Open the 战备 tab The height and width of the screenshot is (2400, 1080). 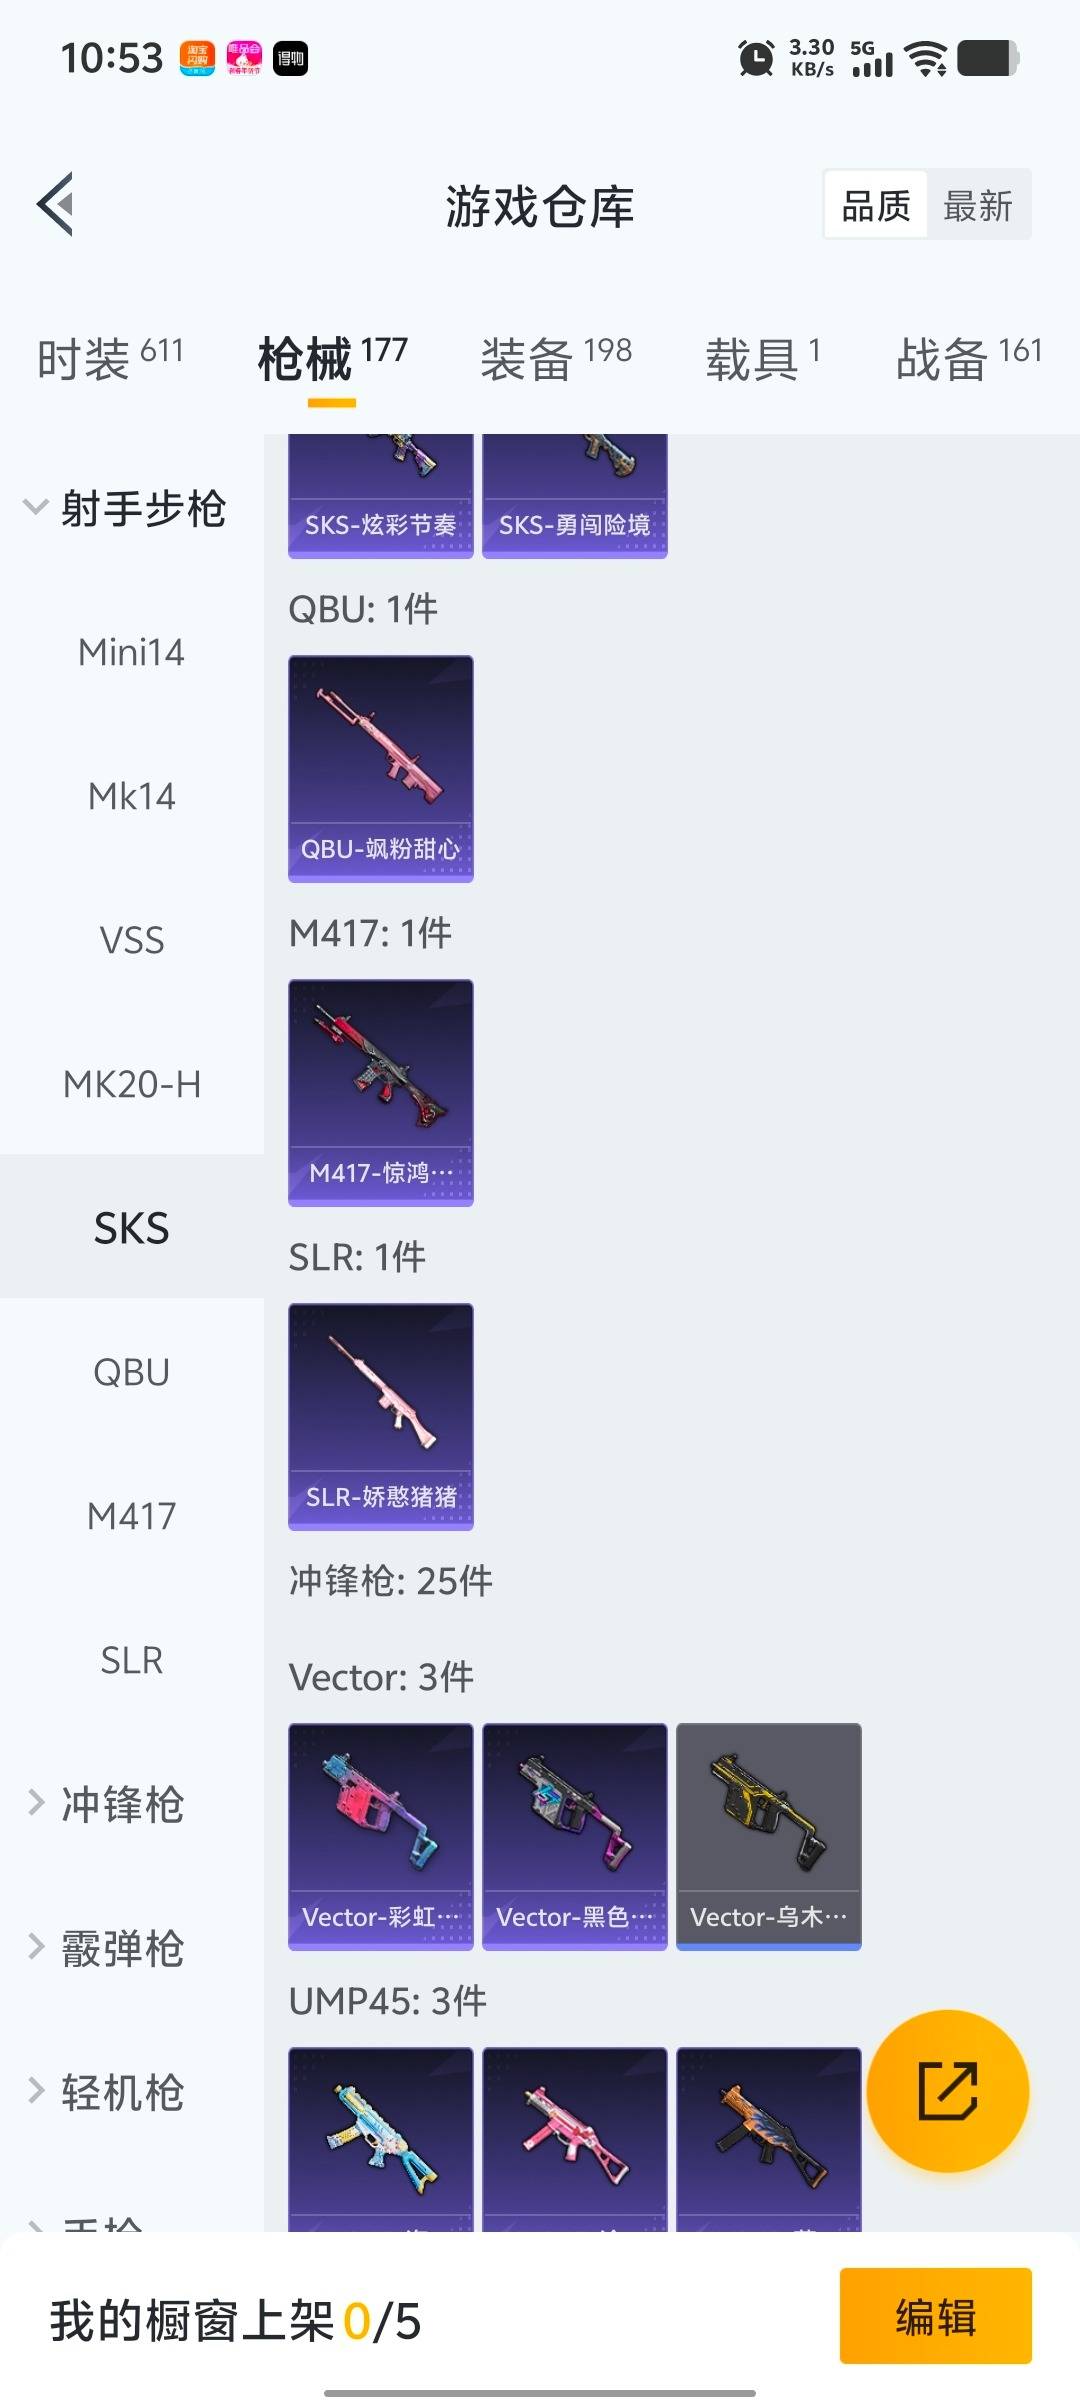coord(969,358)
